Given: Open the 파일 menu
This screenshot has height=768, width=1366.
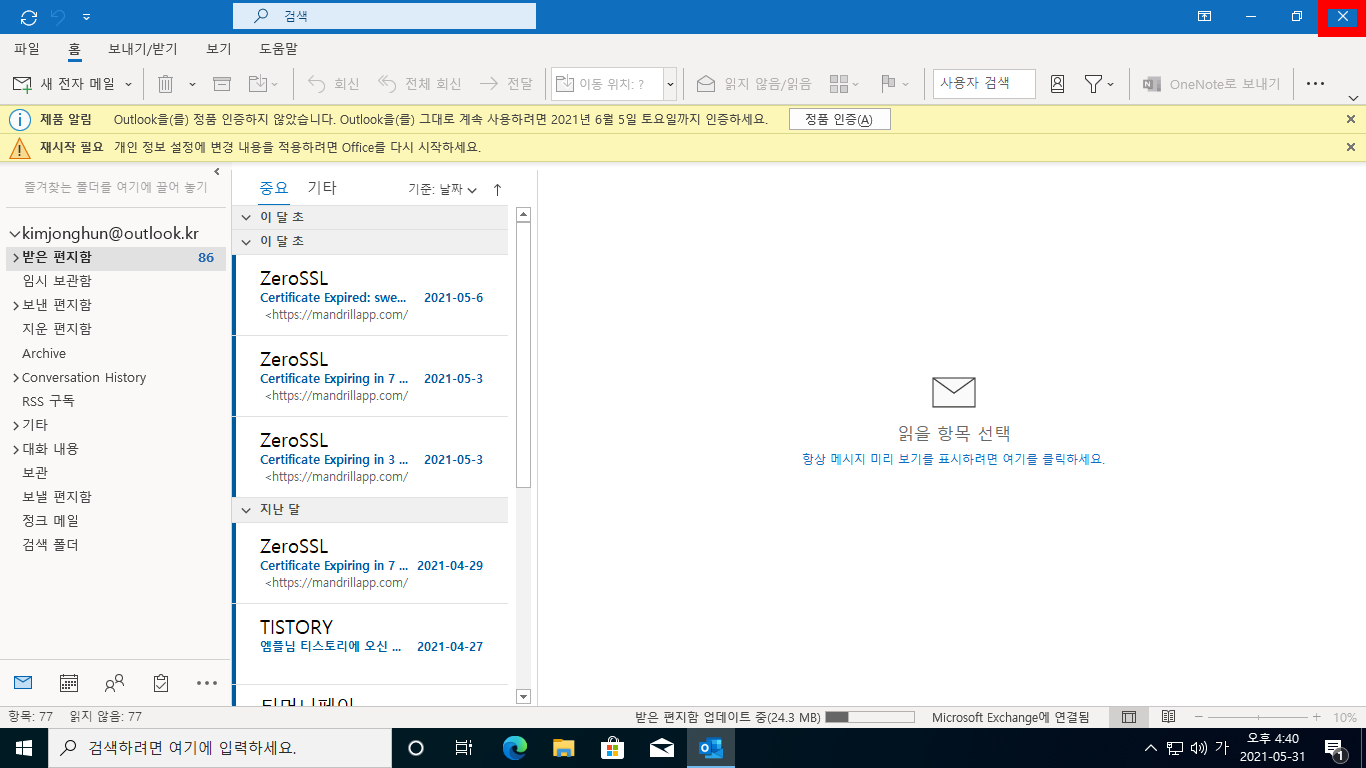Looking at the screenshot, I should [27, 49].
